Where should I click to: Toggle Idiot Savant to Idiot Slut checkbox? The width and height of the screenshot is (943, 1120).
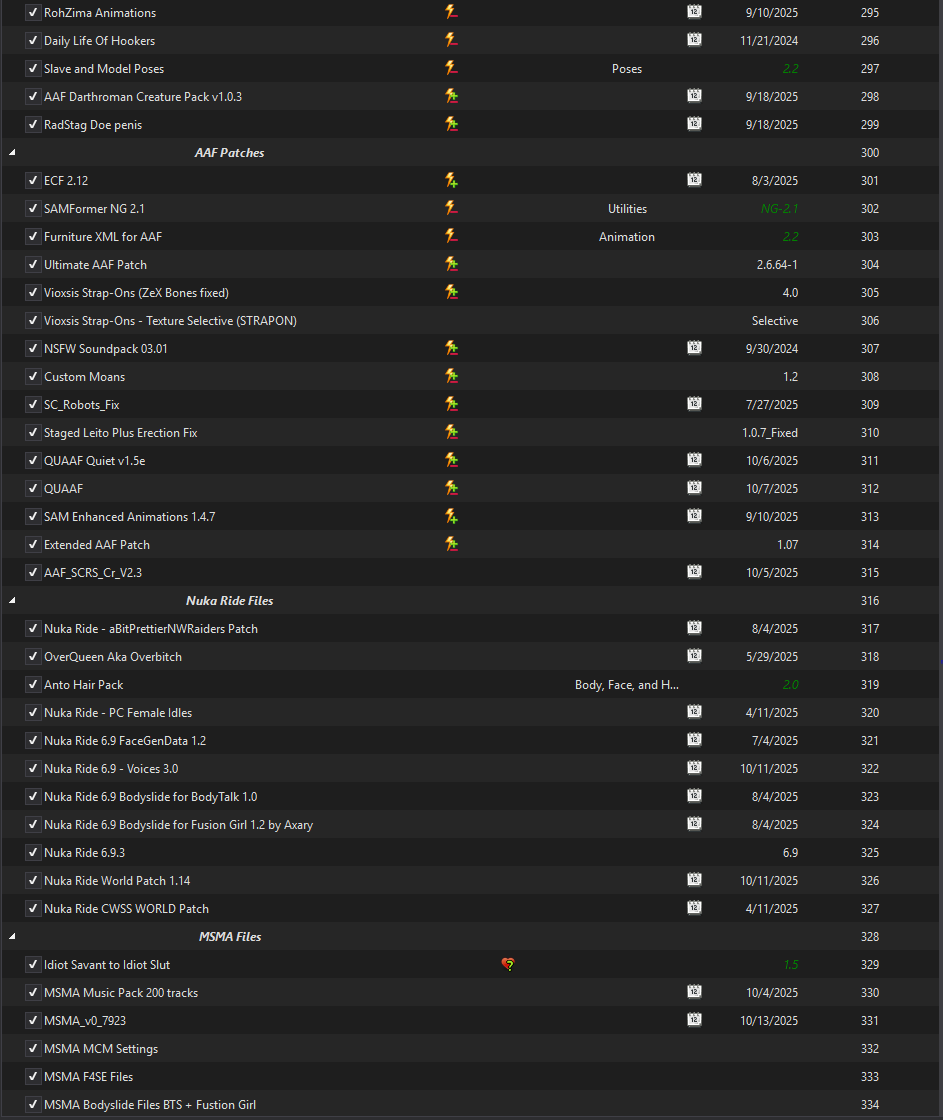[x=32, y=964]
